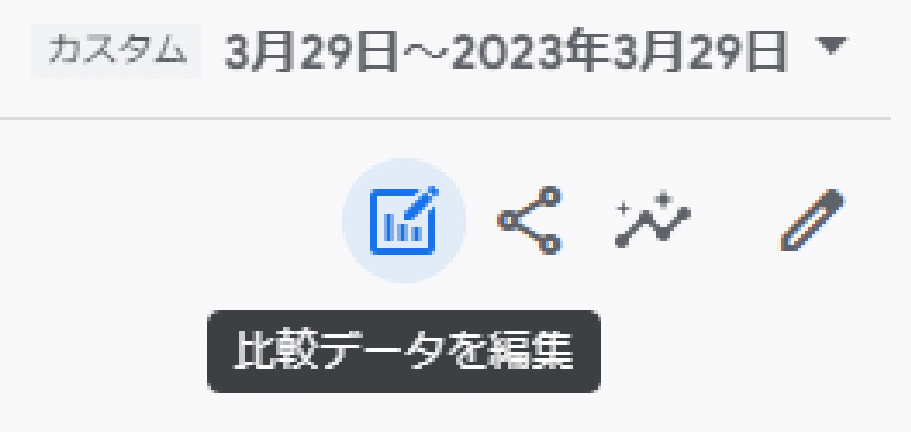The height and width of the screenshot is (432, 911).
Task: Click the 比較データを編集 tooltip
Action: click(404, 351)
